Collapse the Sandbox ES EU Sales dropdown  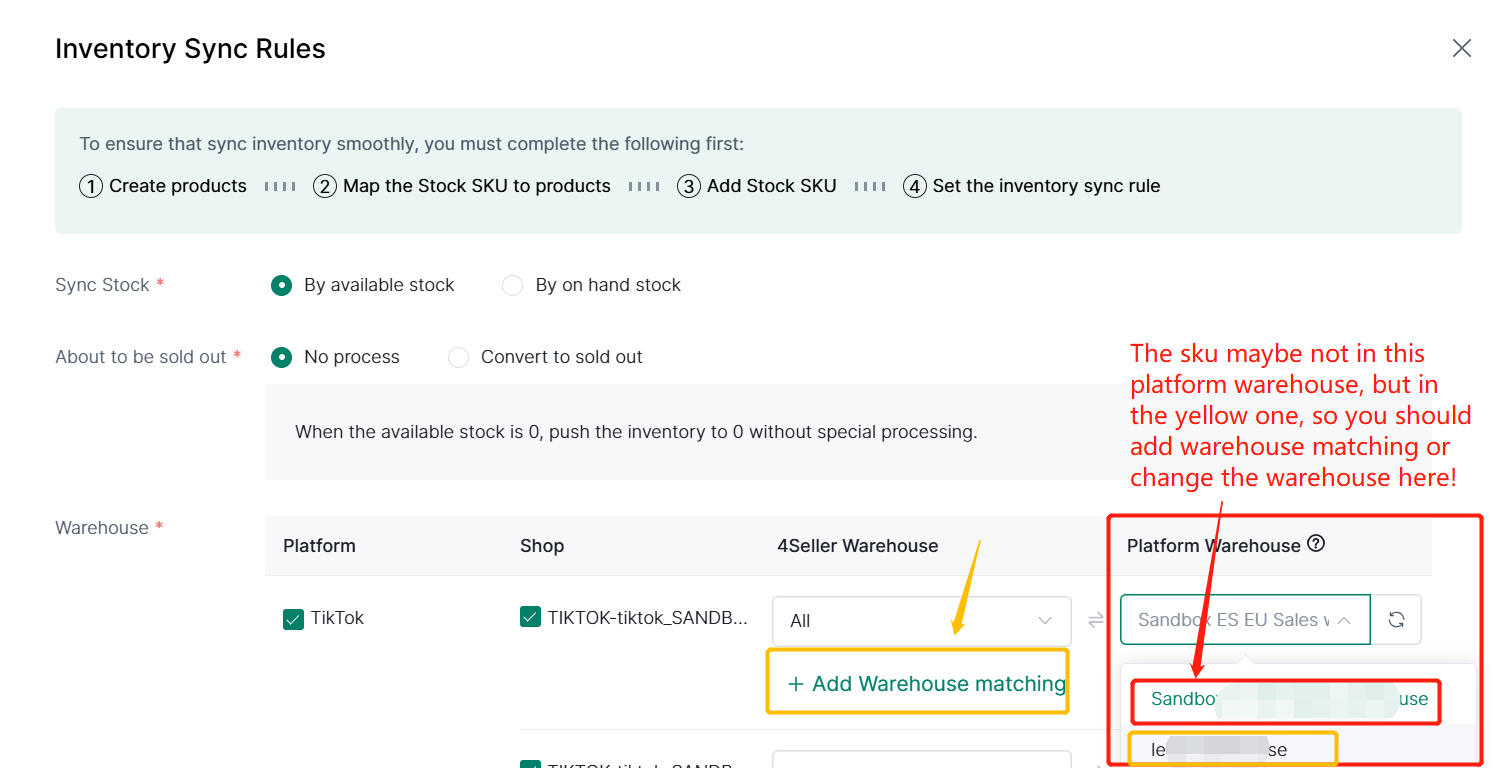coord(1244,620)
